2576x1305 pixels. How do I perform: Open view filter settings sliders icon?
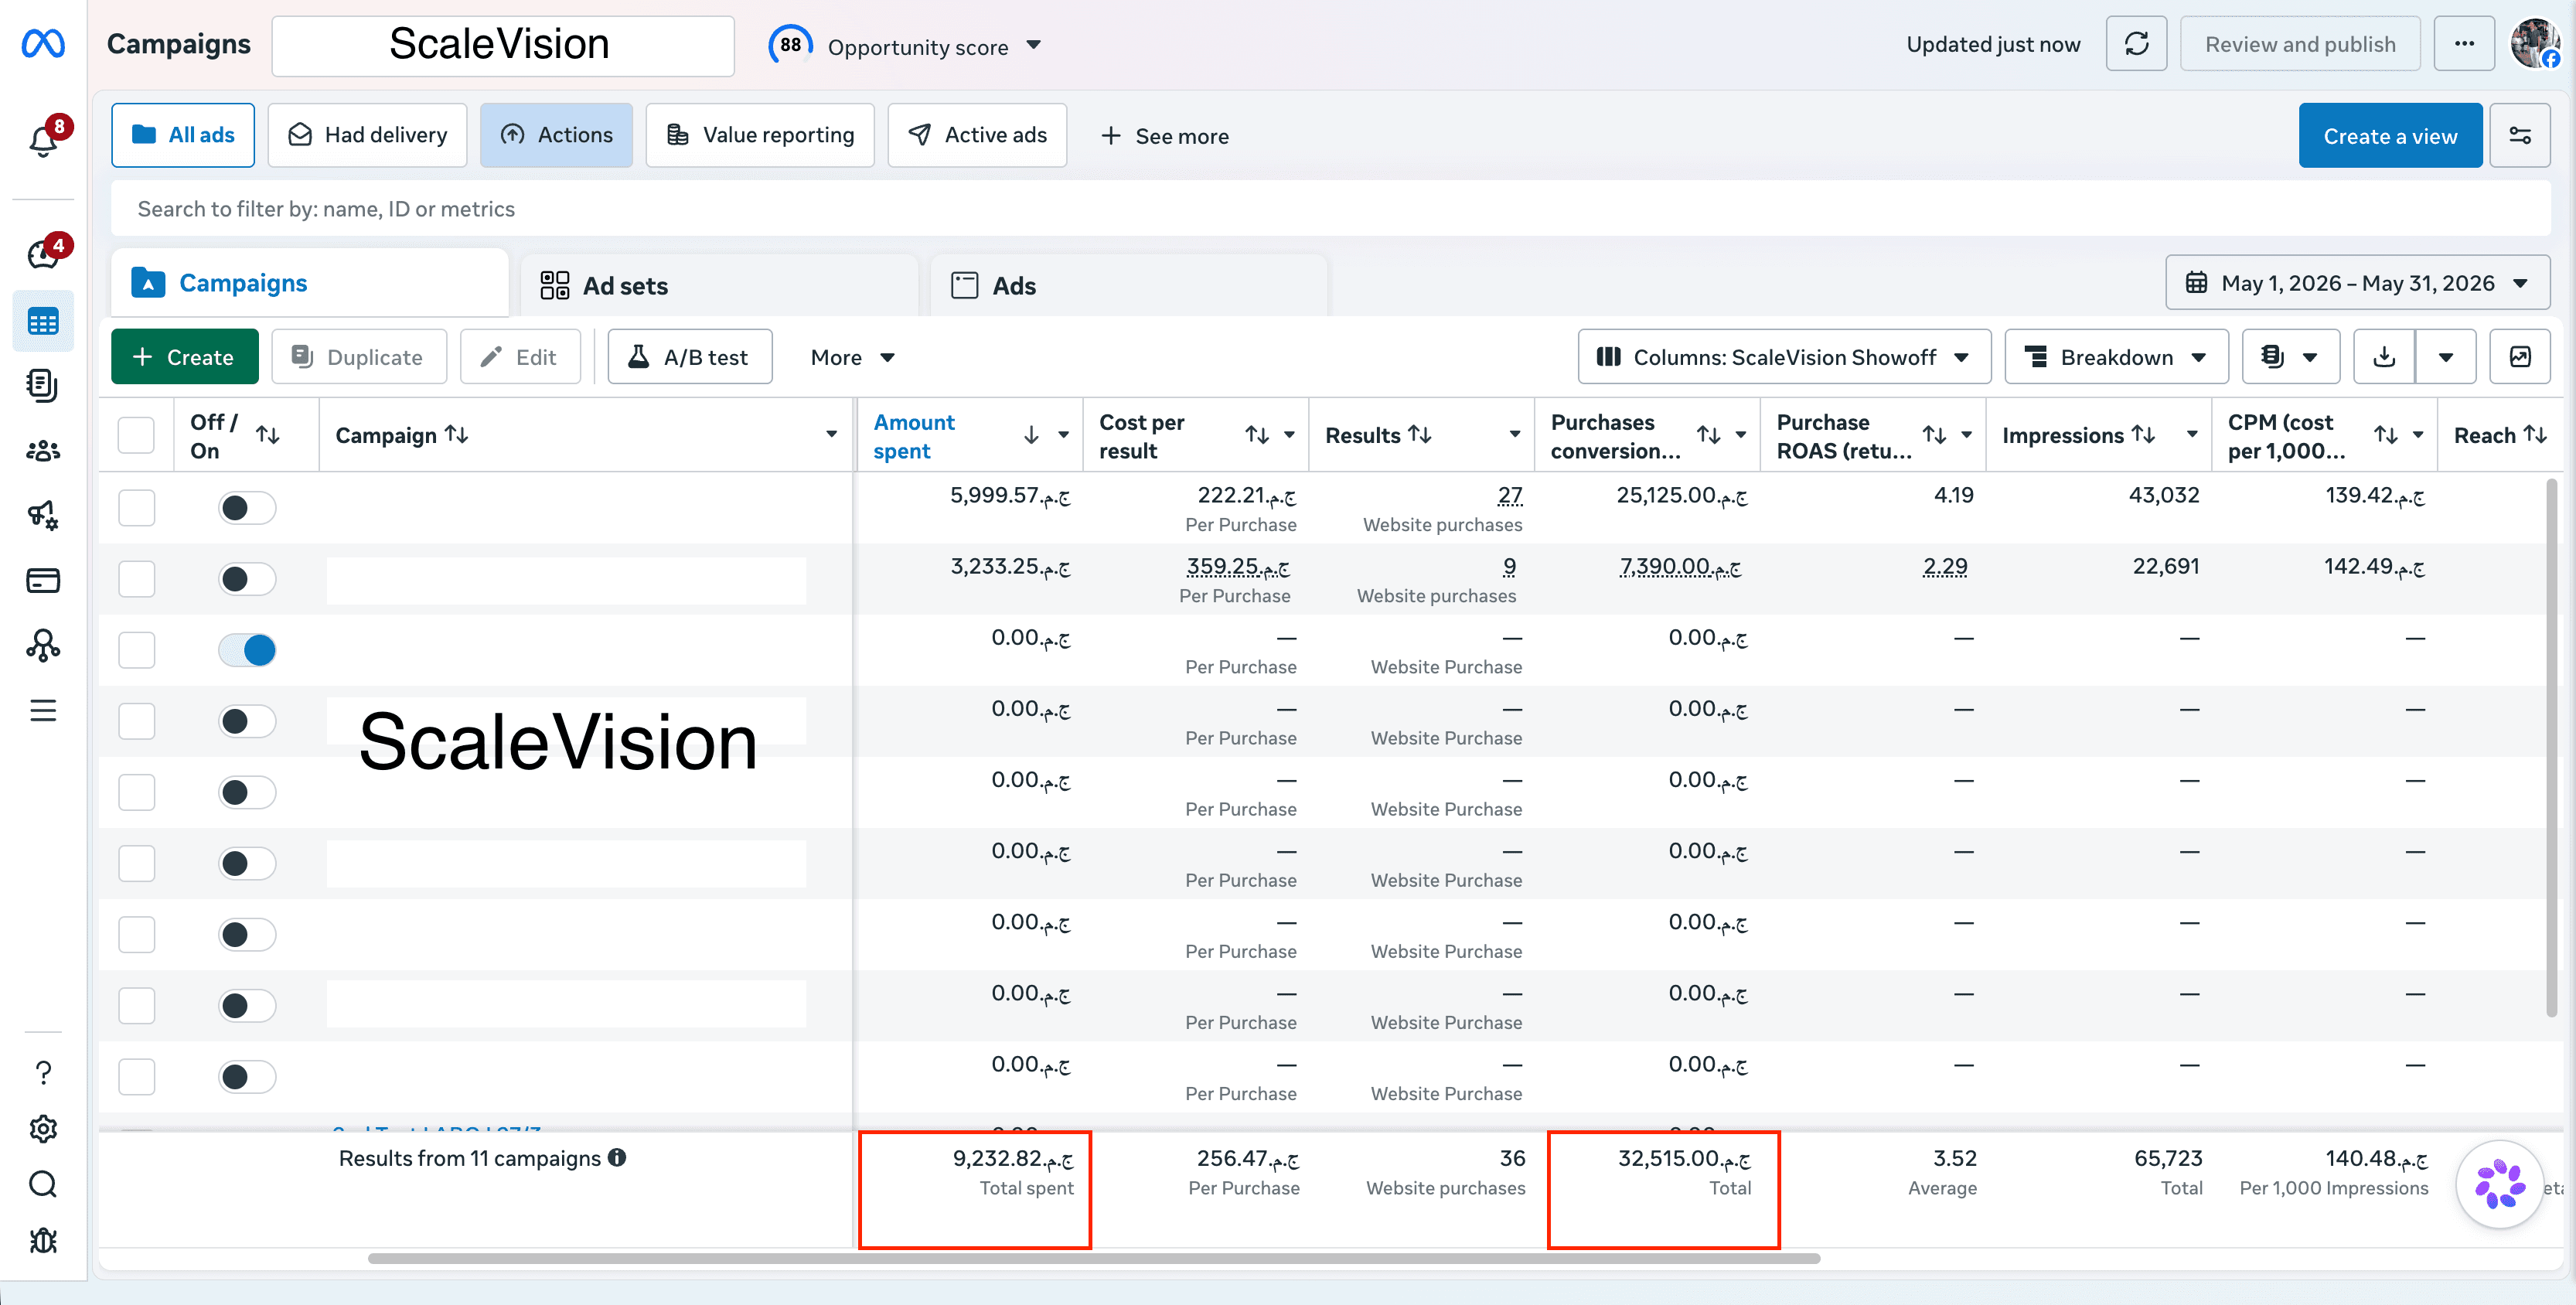coord(2520,136)
